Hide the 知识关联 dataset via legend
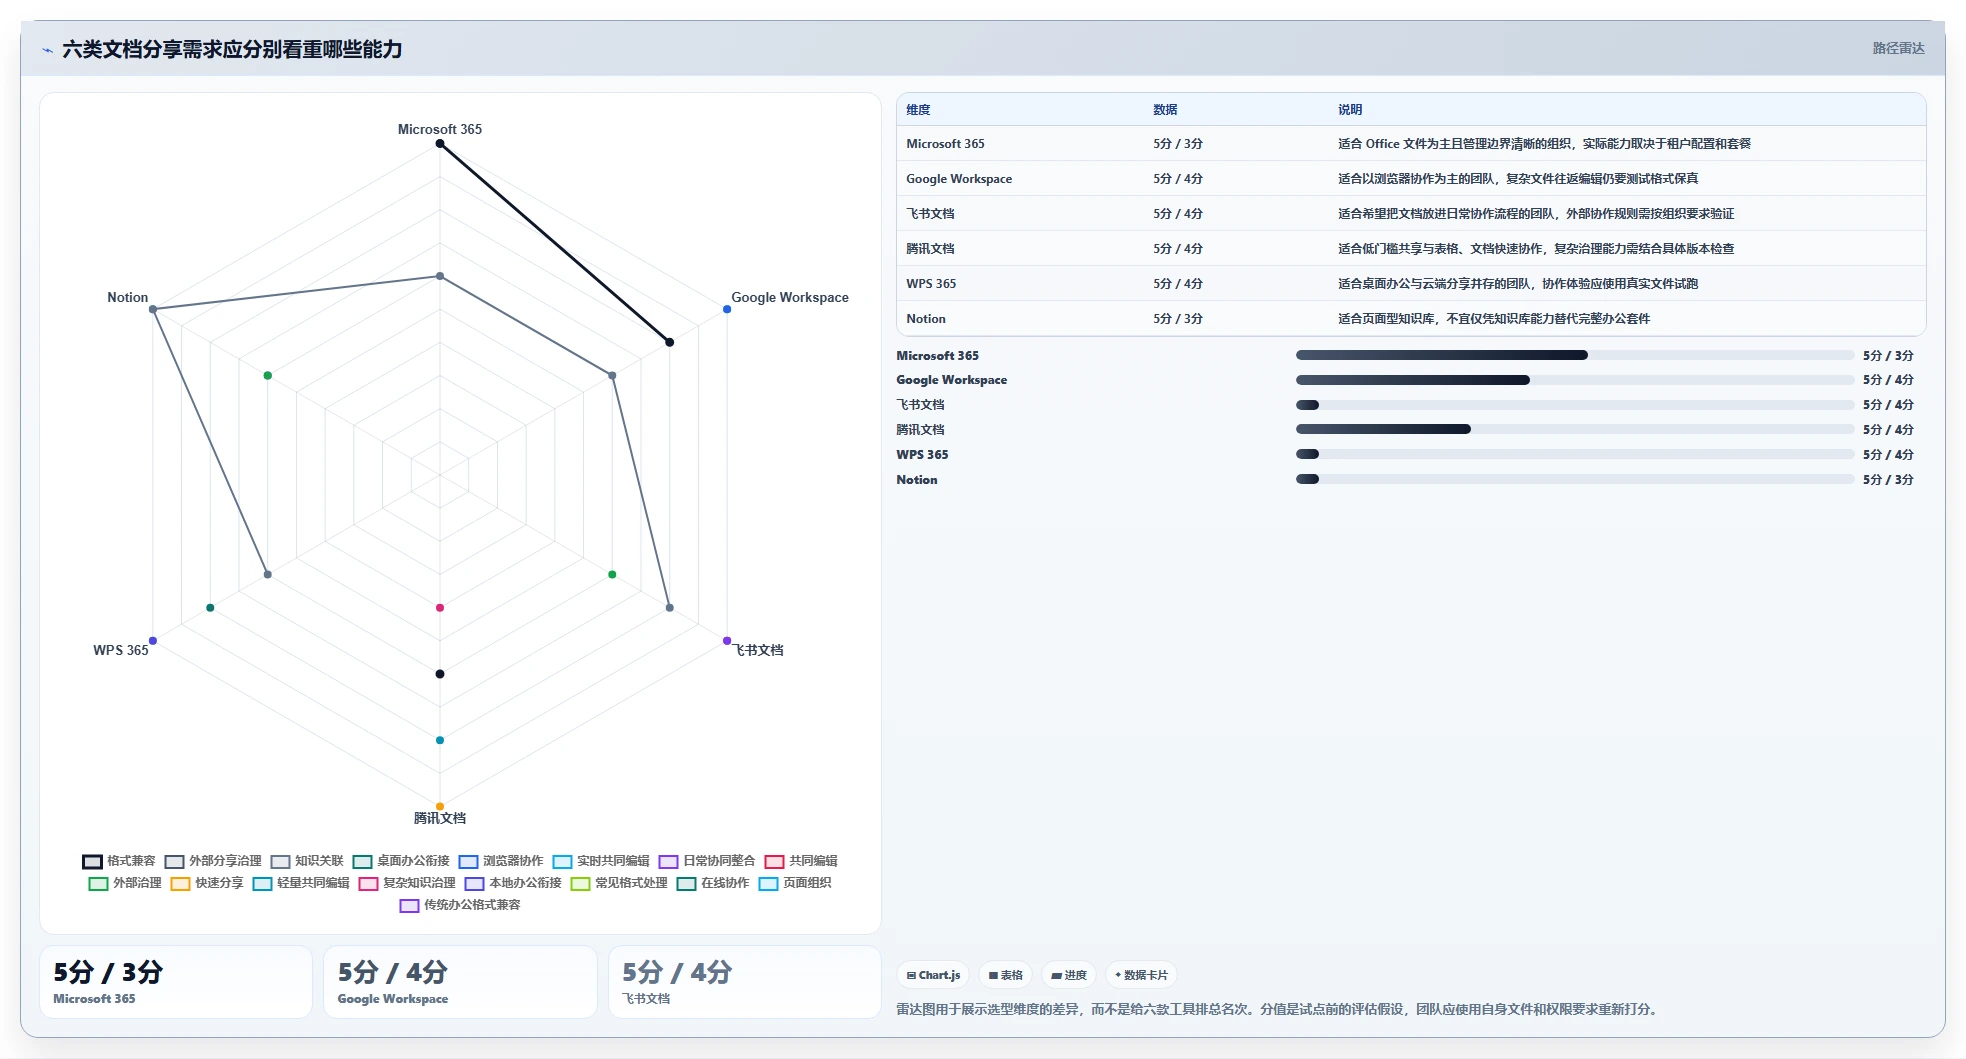The image size is (1966, 1059). [307, 861]
